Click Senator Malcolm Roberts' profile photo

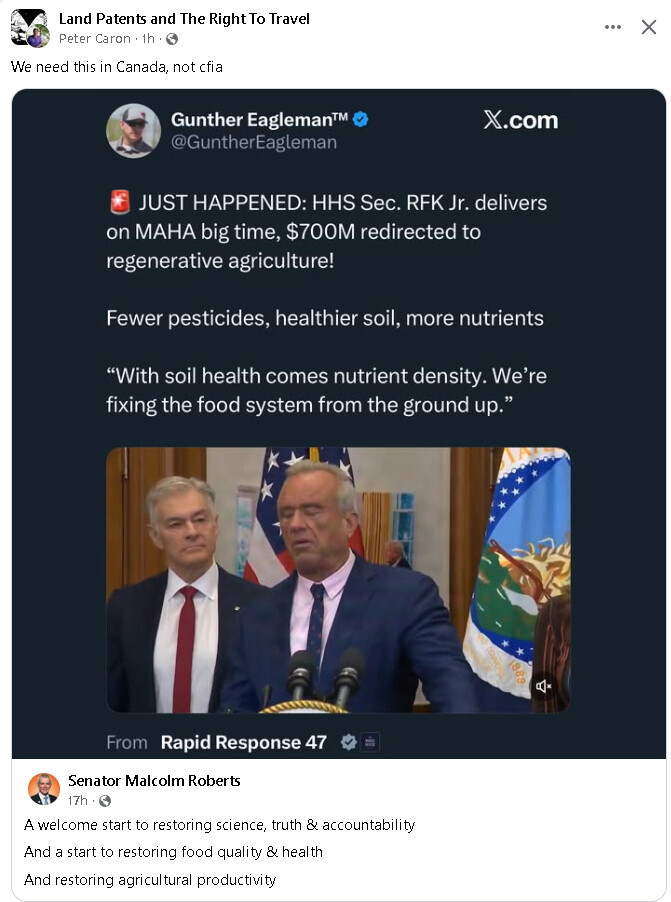pos(41,787)
